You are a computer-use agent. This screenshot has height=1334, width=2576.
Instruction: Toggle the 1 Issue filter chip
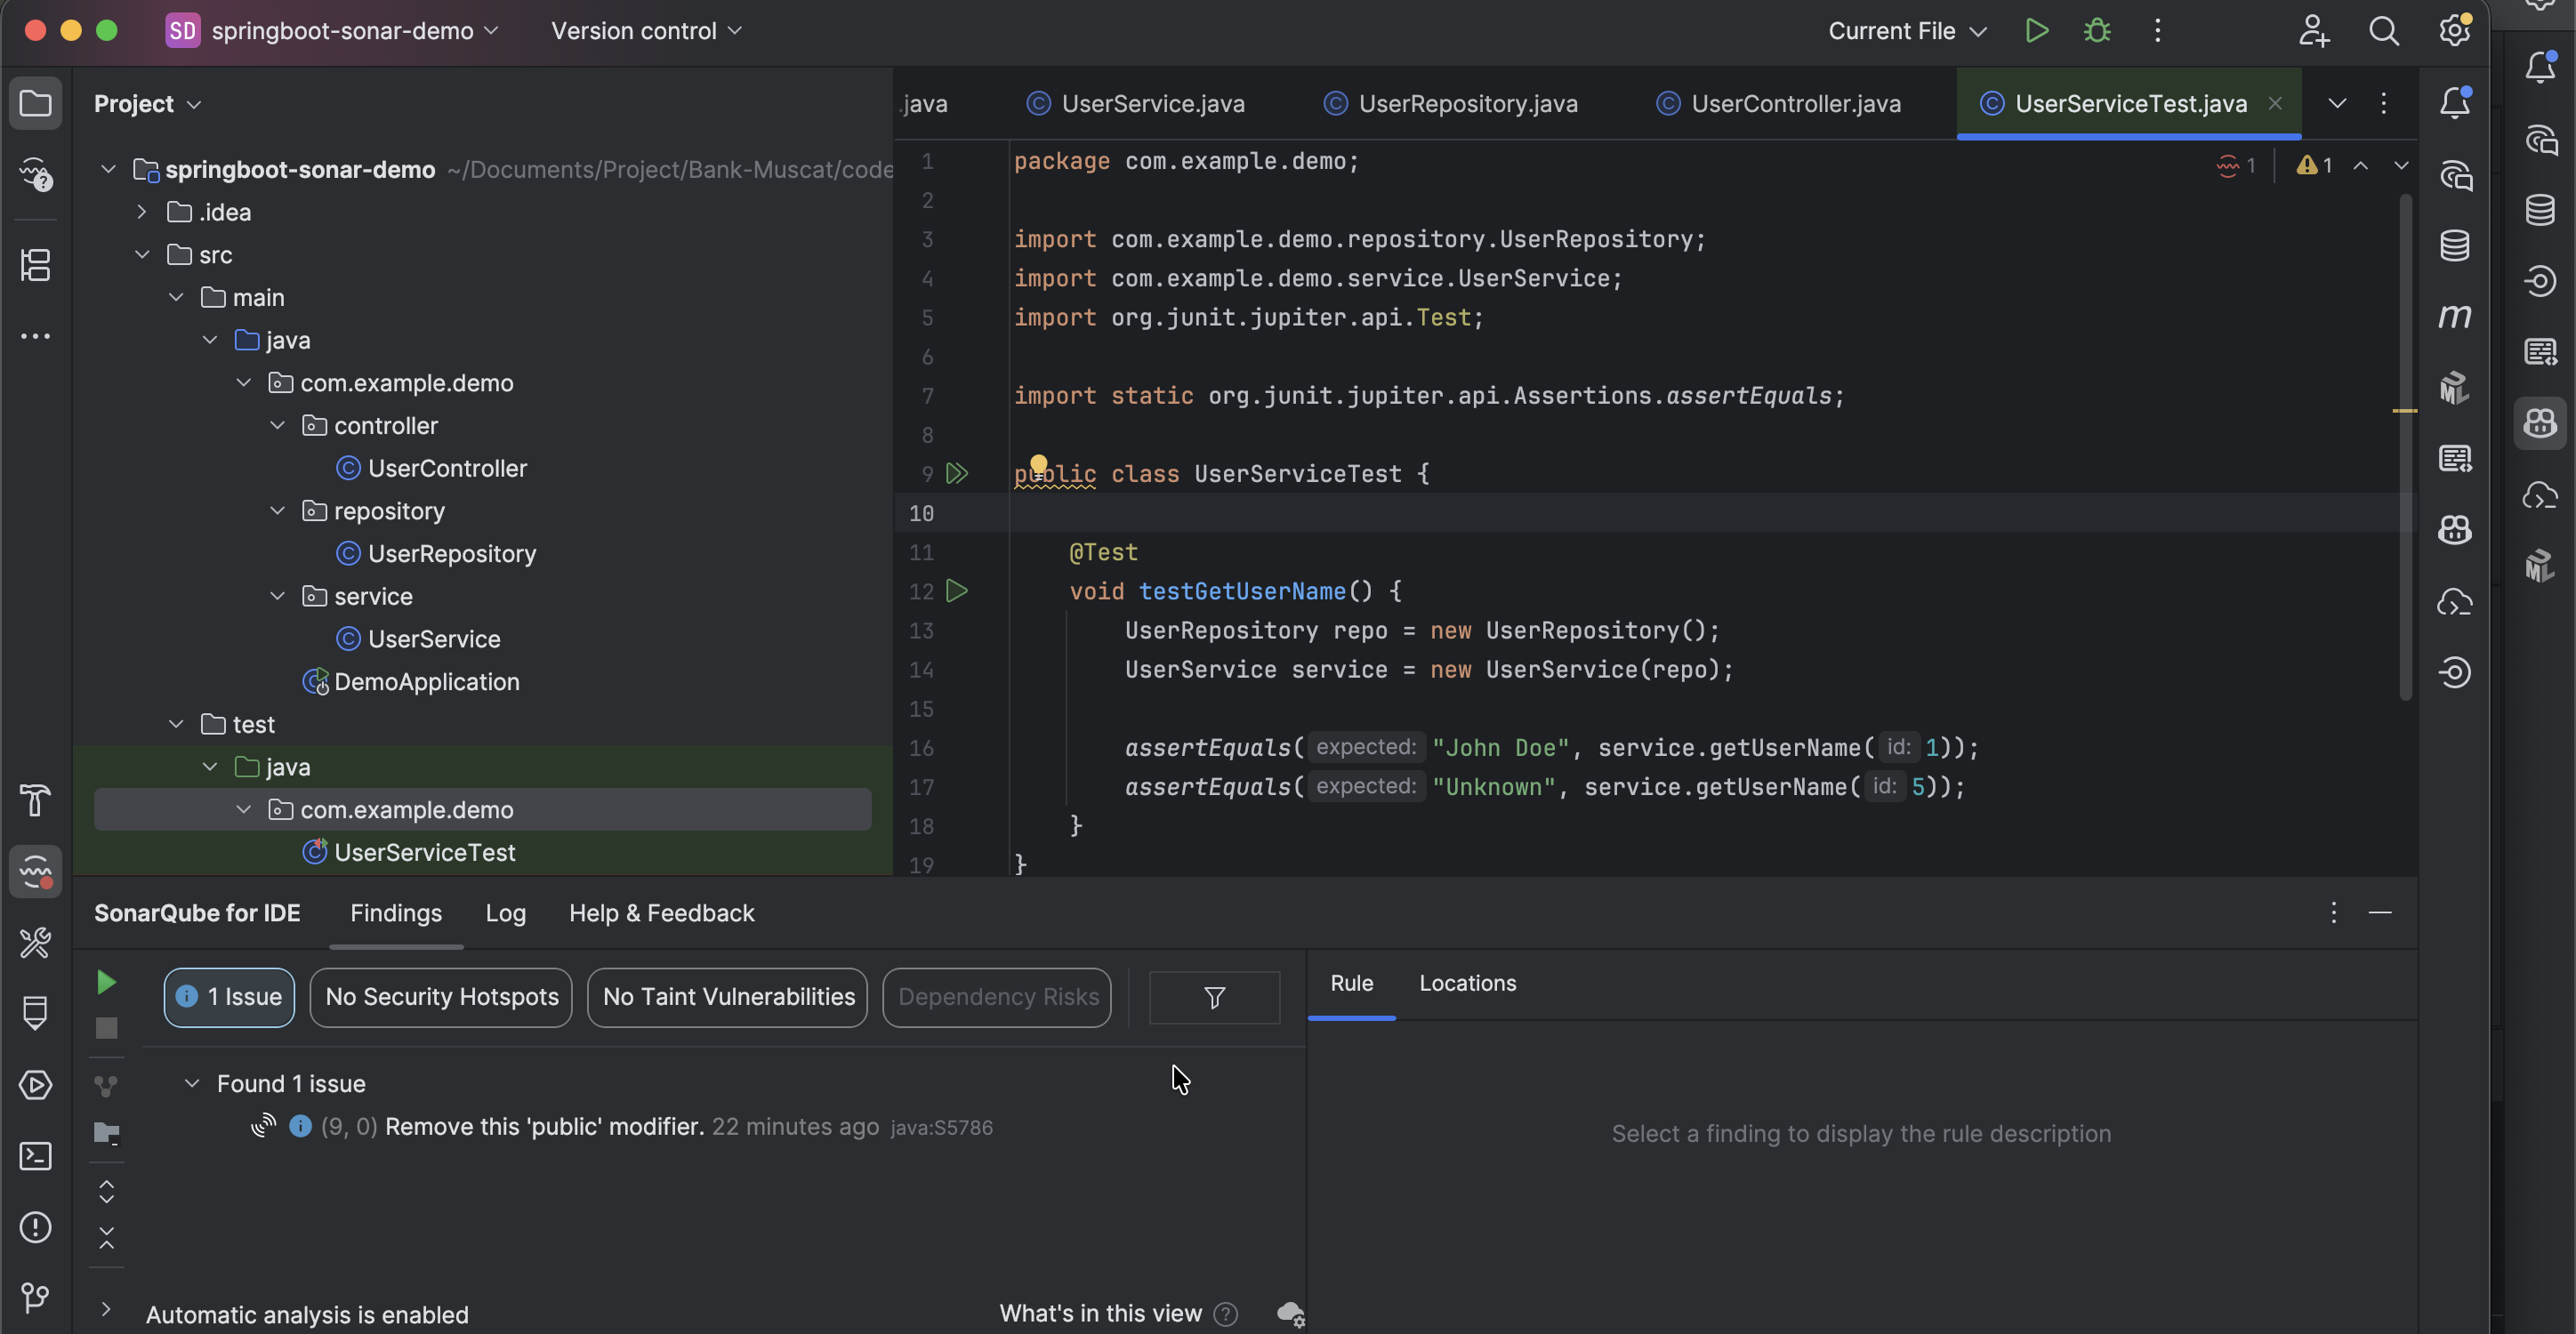coord(229,997)
